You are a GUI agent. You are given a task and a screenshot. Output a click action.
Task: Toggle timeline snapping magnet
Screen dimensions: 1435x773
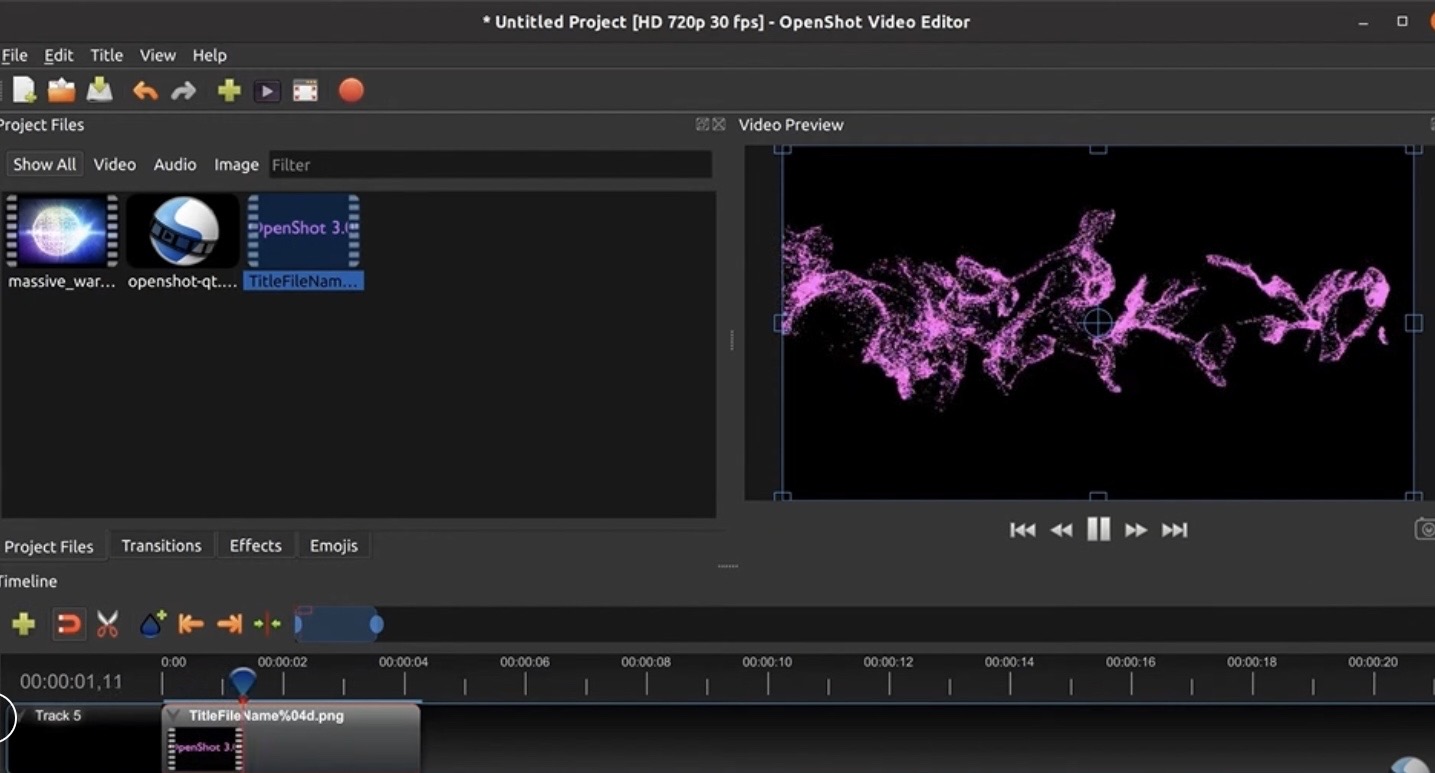[68, 625]
